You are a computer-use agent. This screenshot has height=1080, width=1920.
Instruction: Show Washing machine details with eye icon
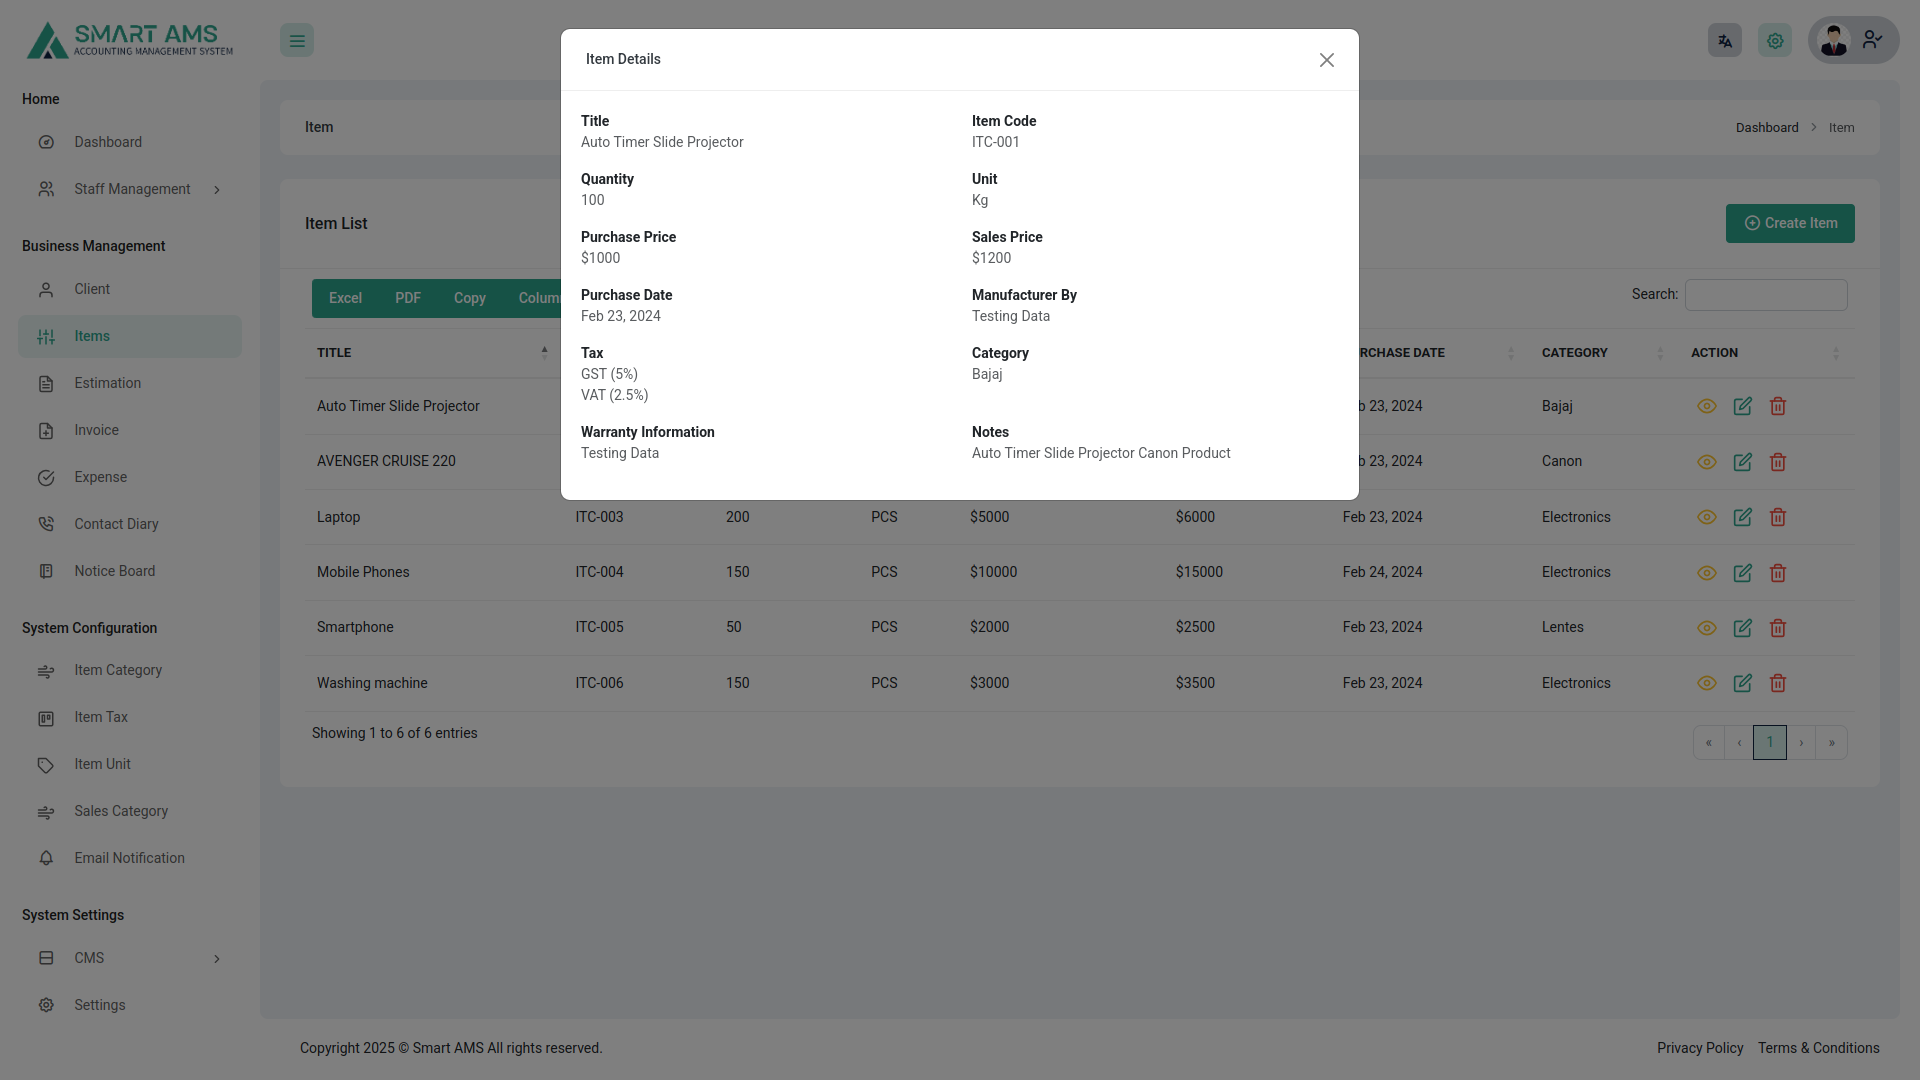(1707, 683)
